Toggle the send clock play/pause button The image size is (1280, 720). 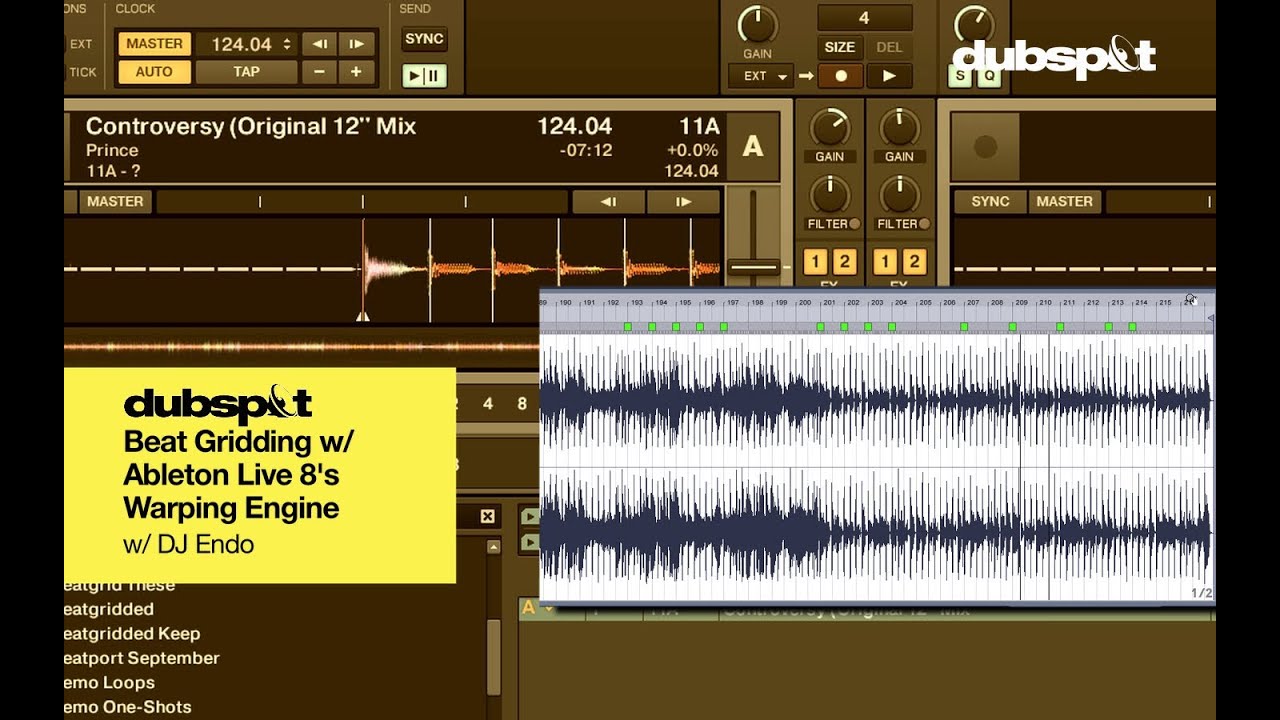pos(424,76)
